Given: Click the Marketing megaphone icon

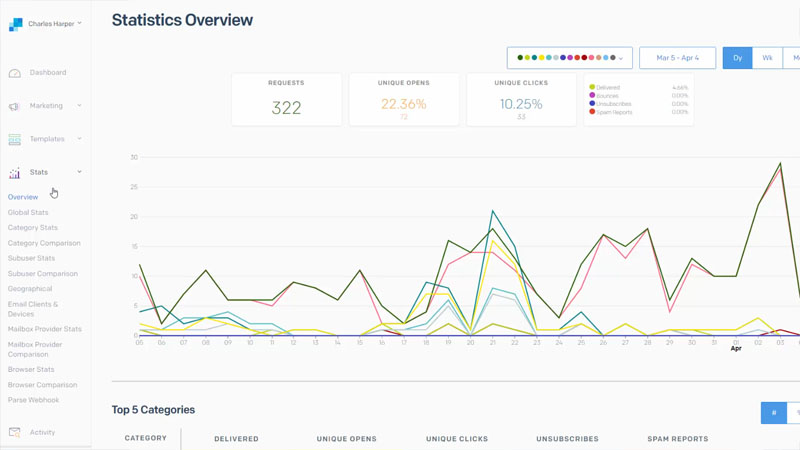Looking at the screenshot, I should click(x=15, y=106).
